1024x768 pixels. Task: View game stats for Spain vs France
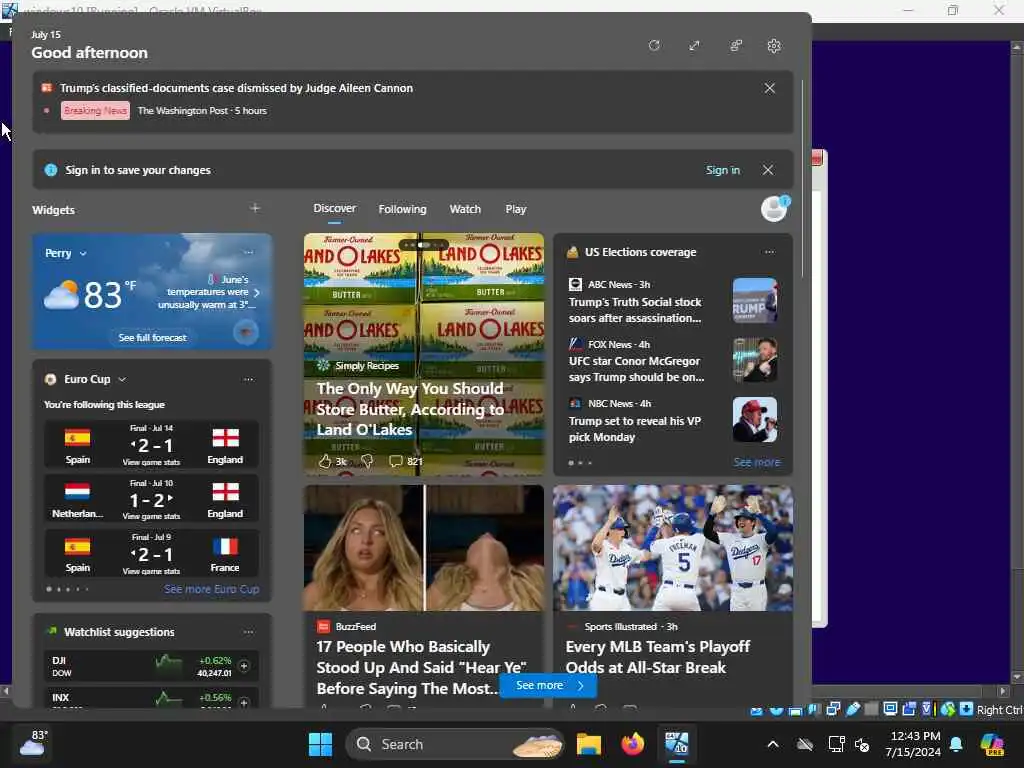[x=151, y=571]
